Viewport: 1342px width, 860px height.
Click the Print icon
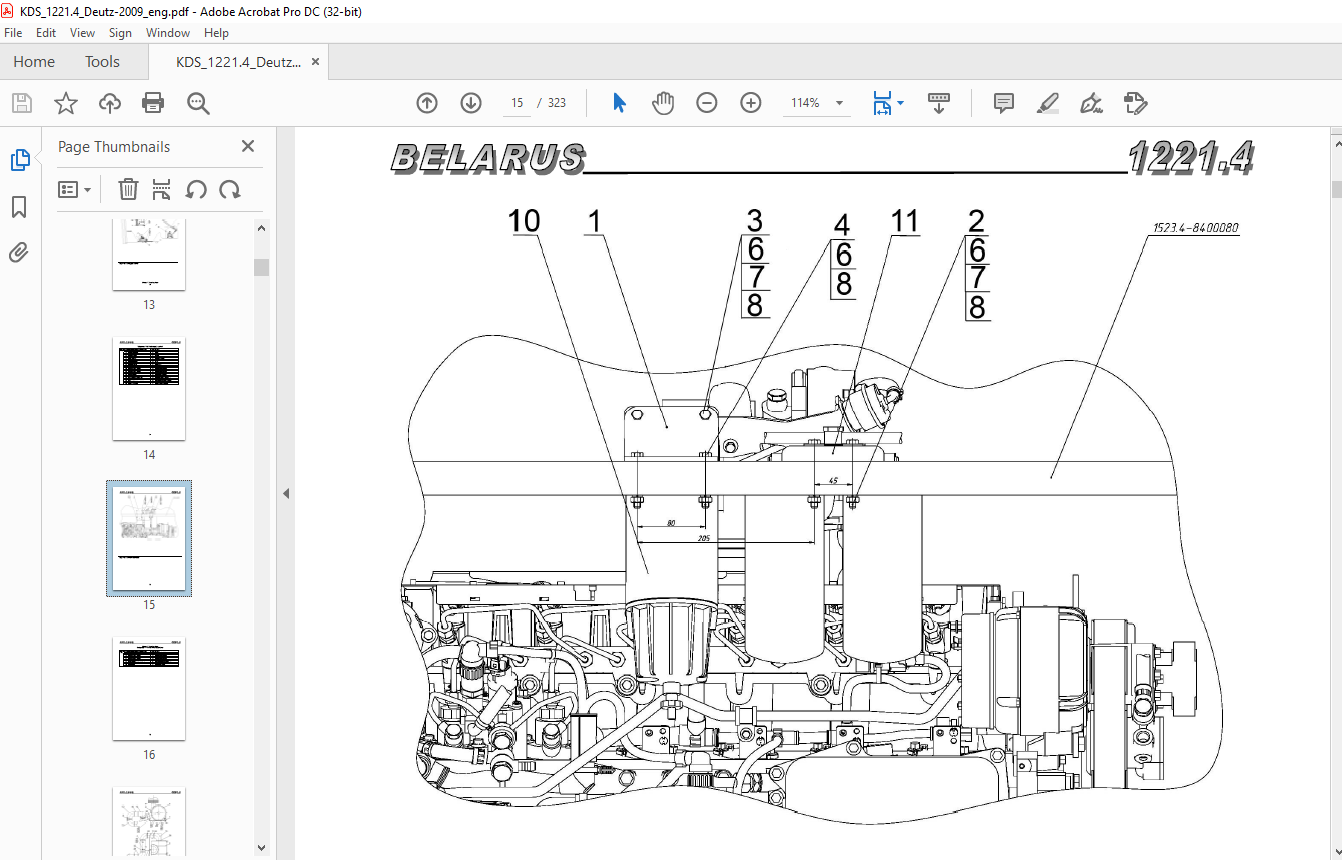[153, 103]
